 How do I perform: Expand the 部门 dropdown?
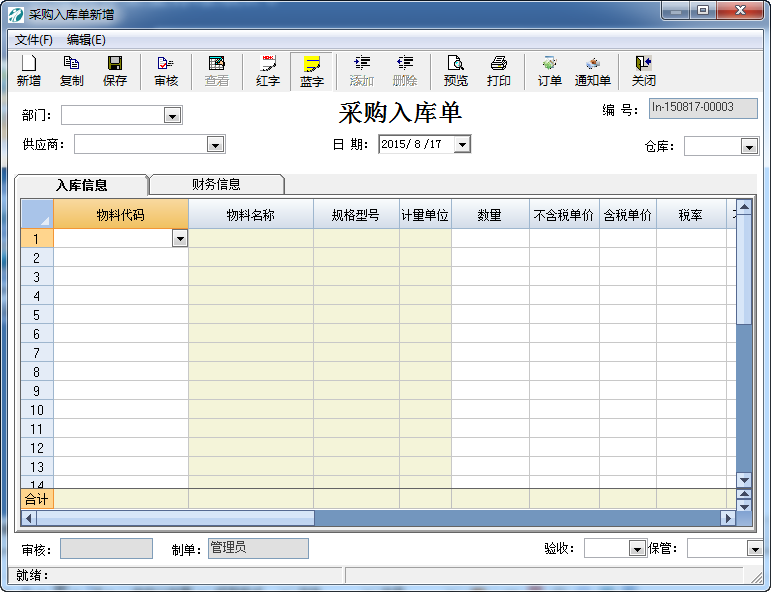coord(173,116)
